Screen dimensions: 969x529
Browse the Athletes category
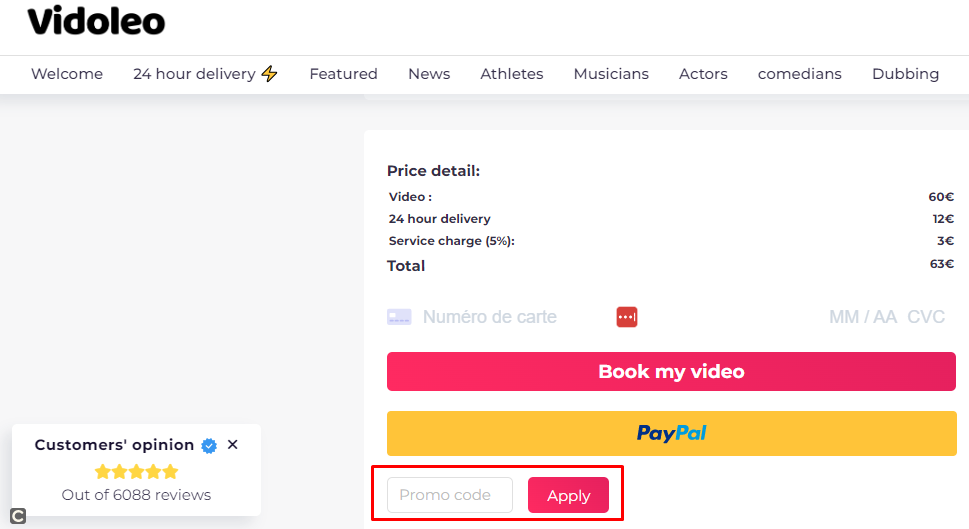pyautogui.click(x=512, y=74)
